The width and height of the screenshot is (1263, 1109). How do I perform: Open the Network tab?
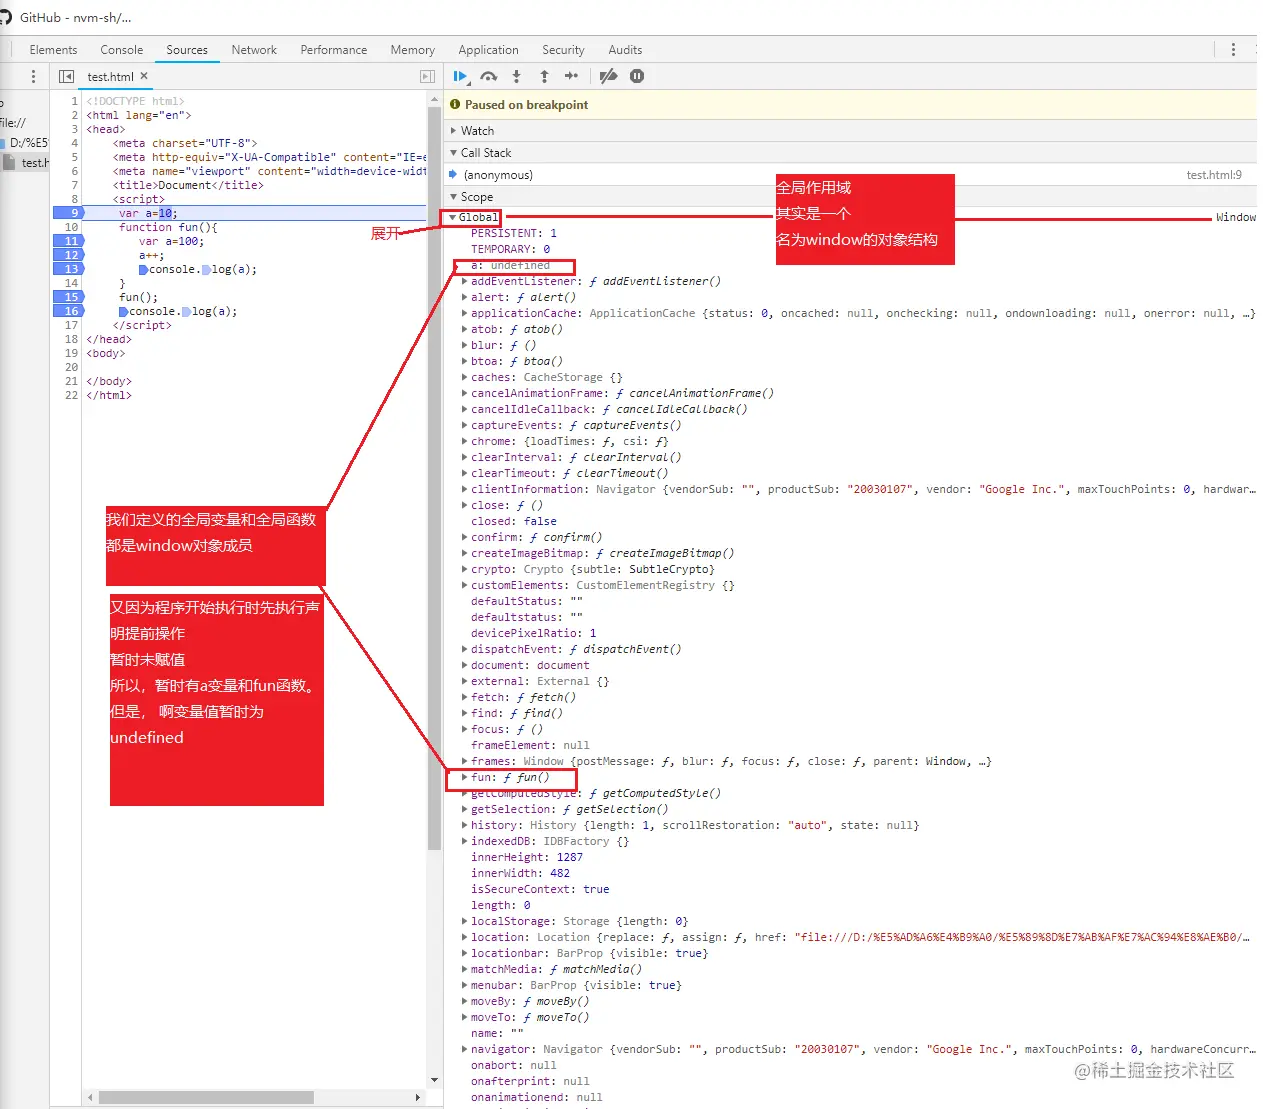click(254, 50)
